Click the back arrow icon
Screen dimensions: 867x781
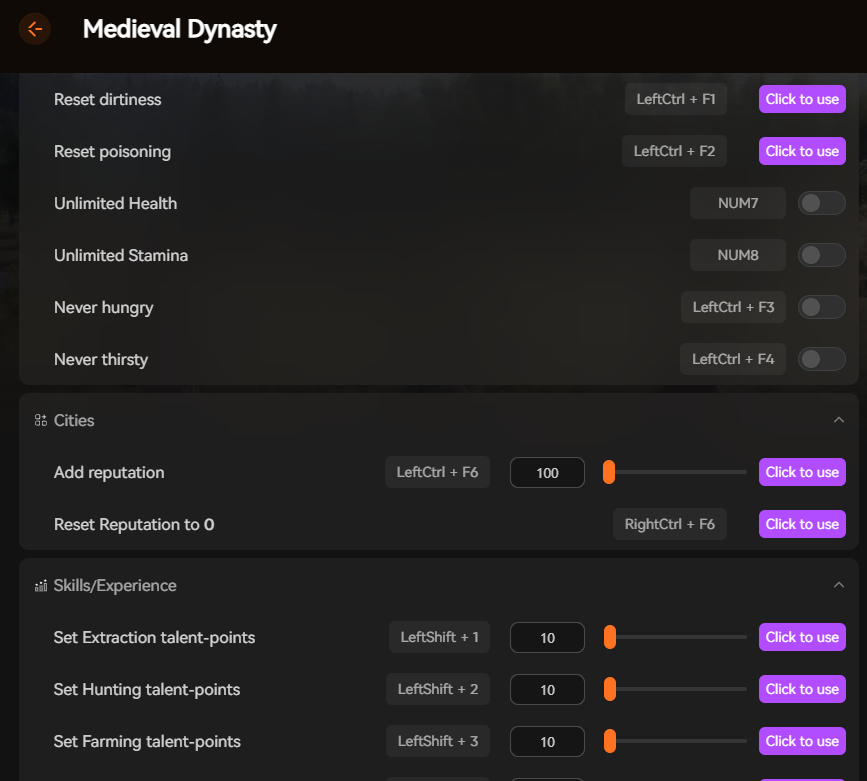pos(35,29)
